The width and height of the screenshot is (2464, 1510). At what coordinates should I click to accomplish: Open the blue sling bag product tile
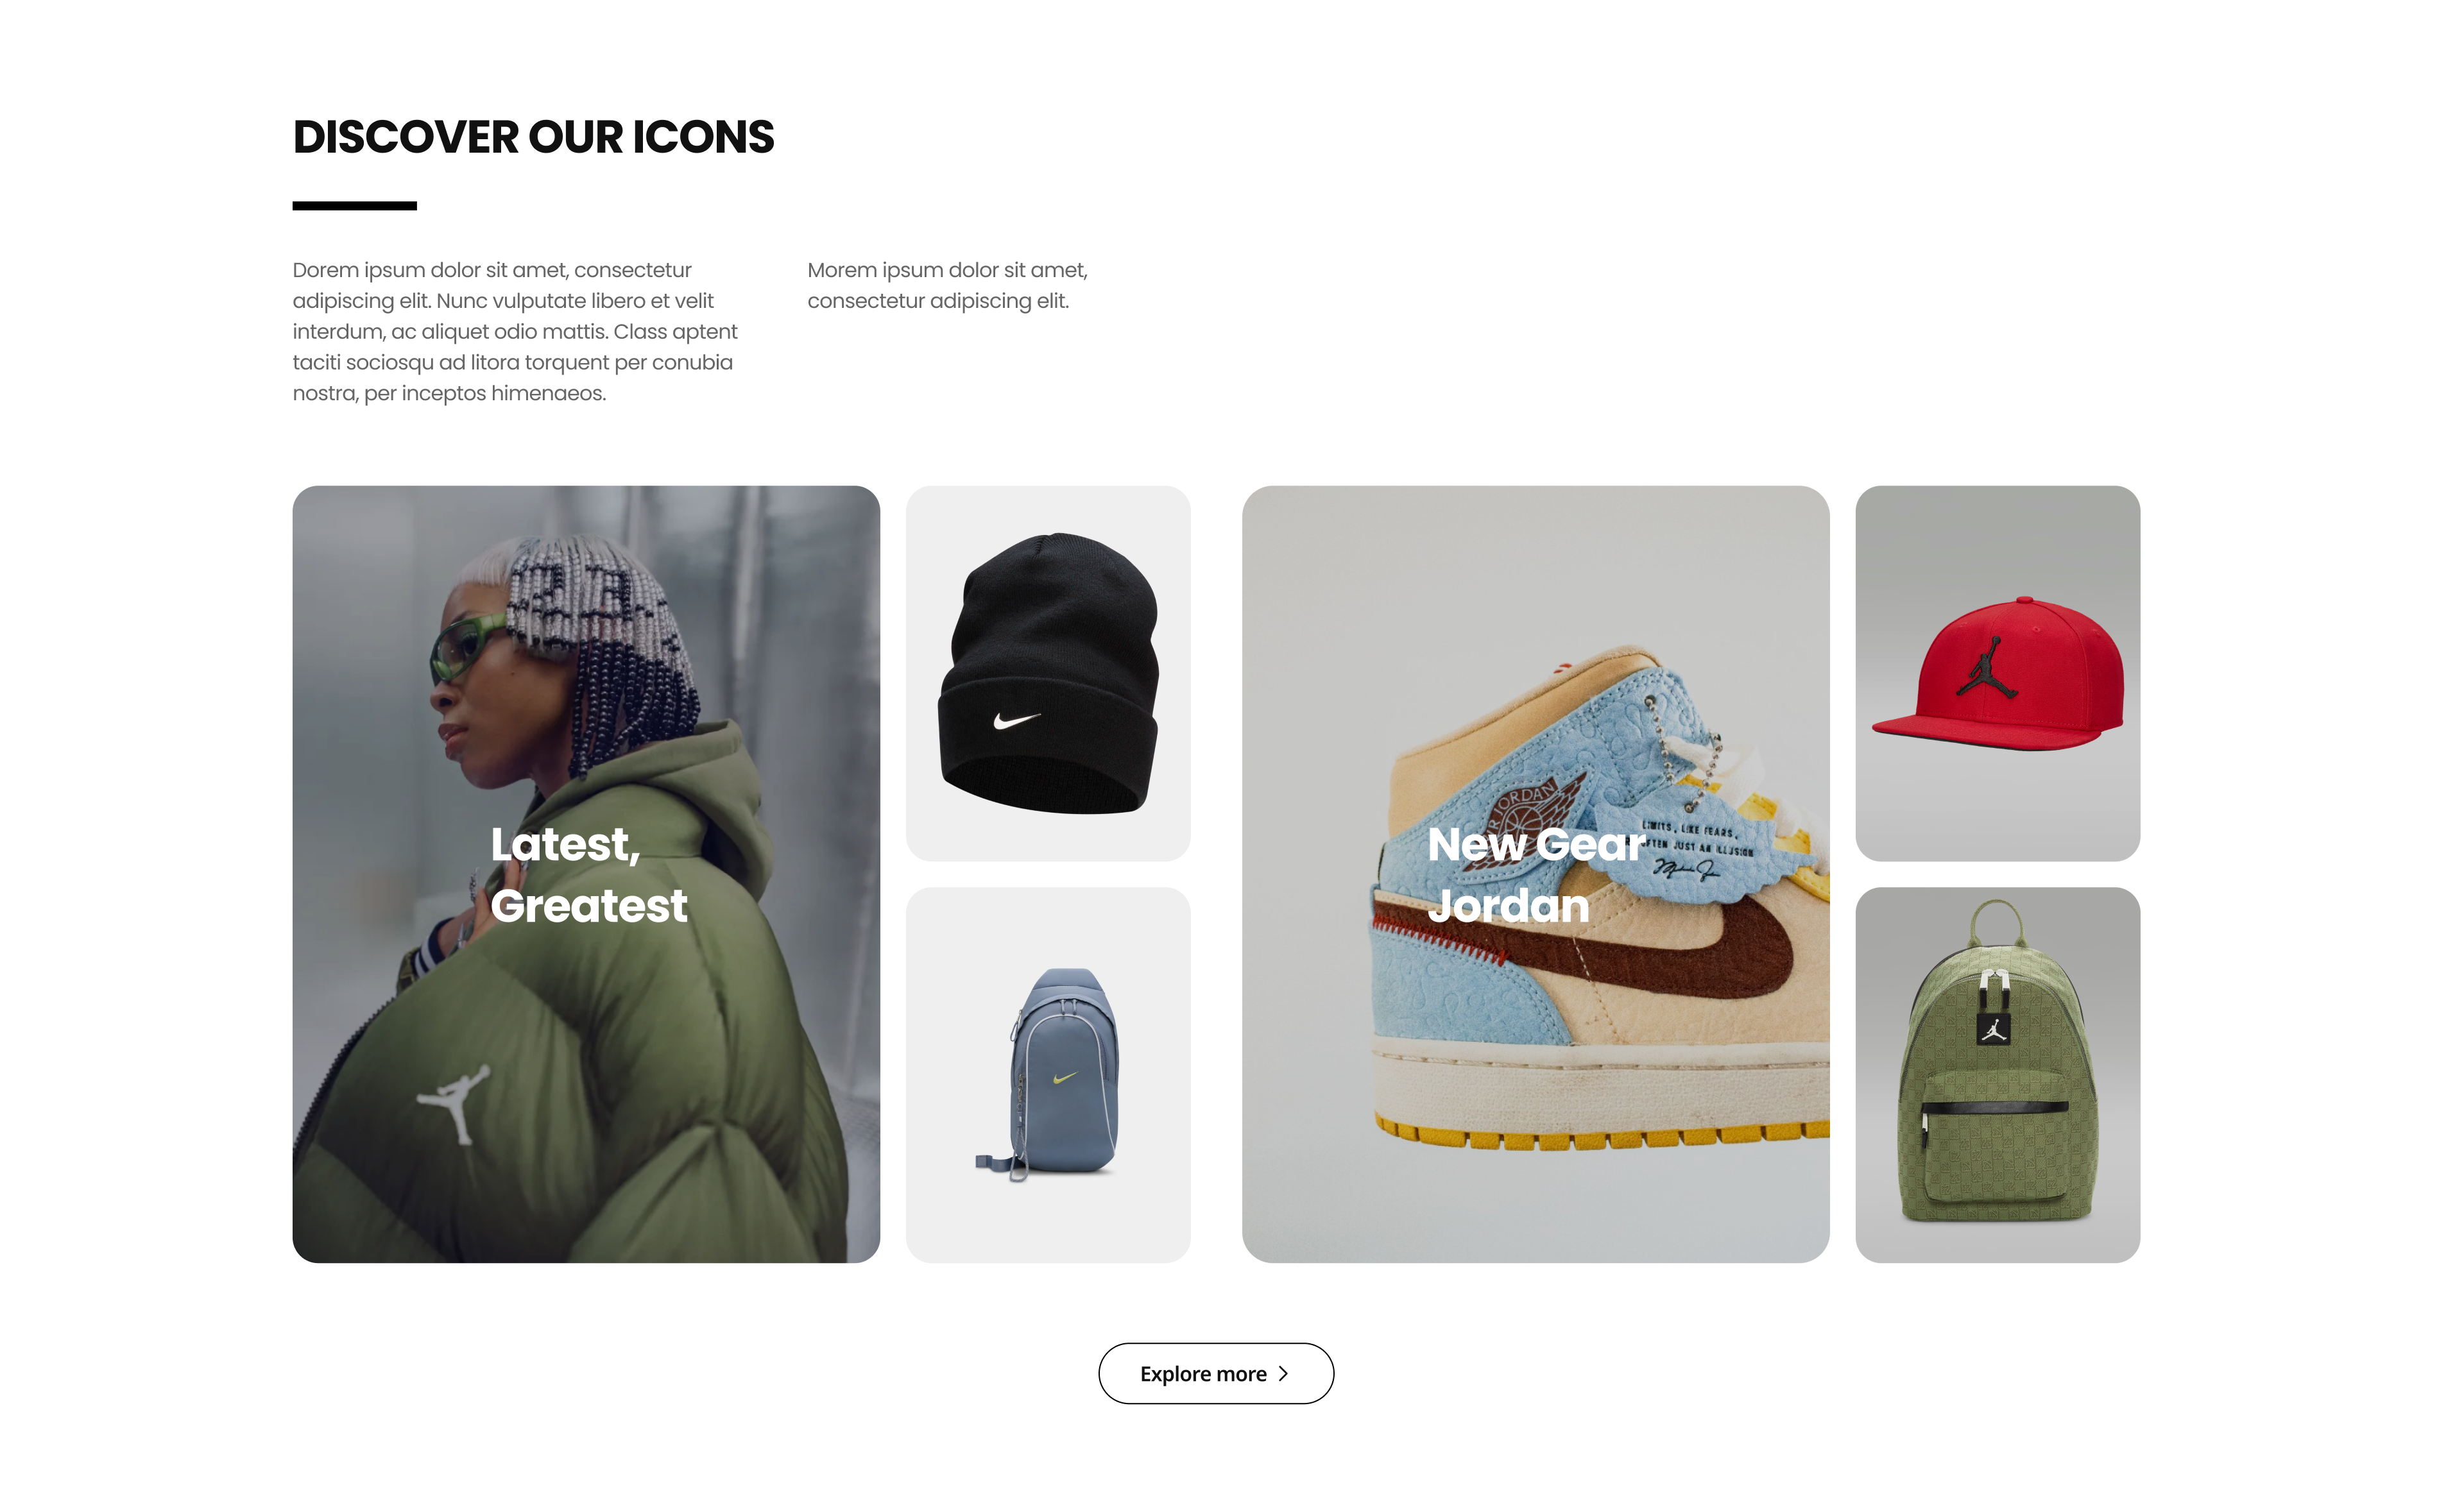[1048, 1074]
